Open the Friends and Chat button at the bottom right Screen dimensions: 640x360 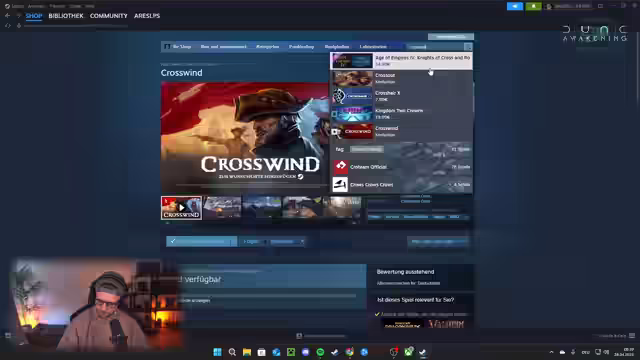[617, 336]
